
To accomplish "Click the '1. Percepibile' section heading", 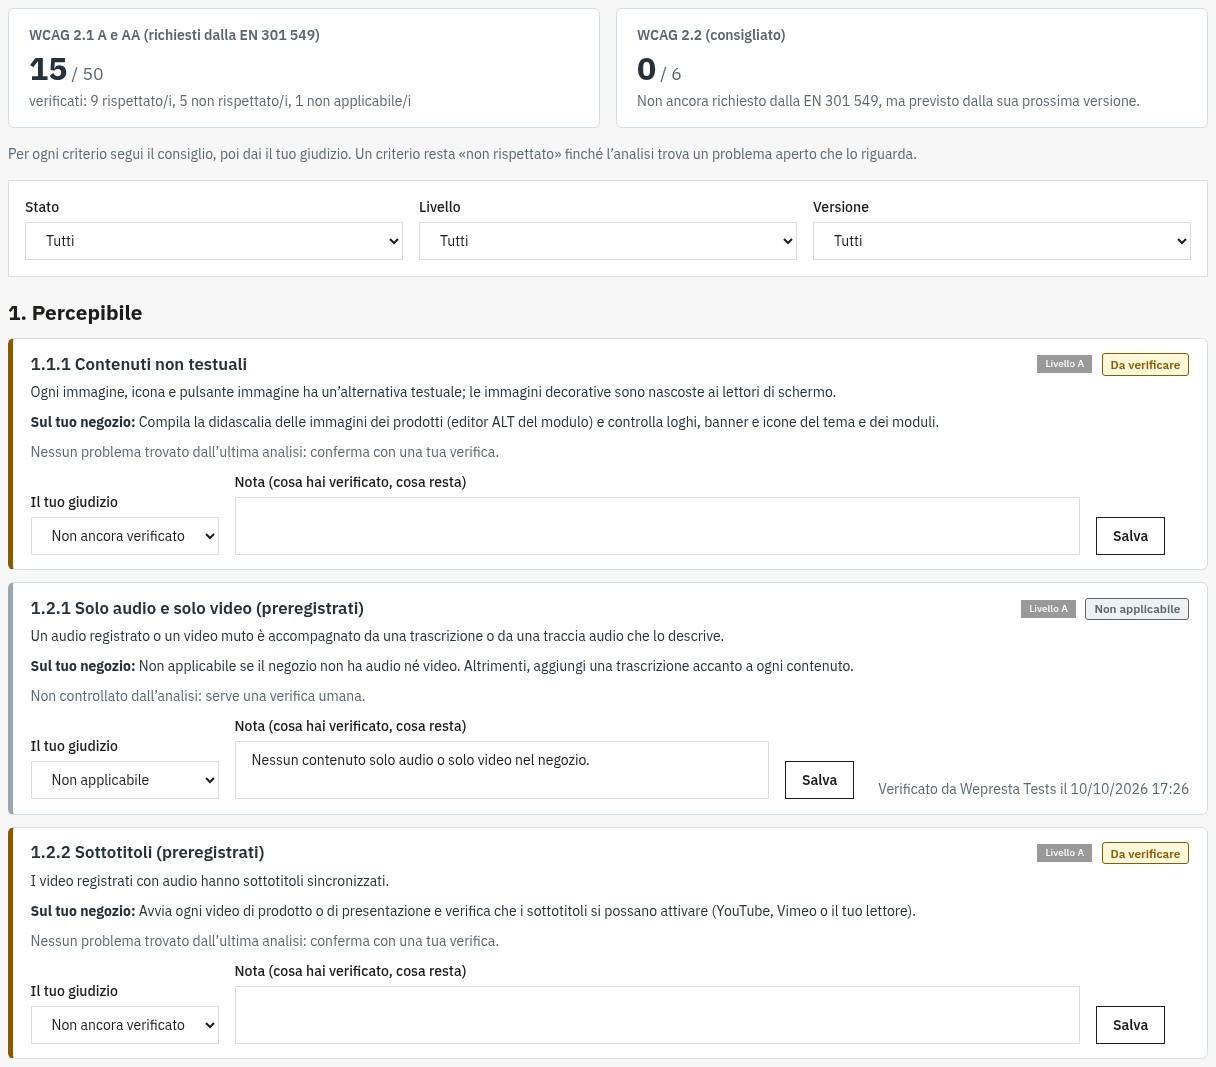I will pos(75,313).
